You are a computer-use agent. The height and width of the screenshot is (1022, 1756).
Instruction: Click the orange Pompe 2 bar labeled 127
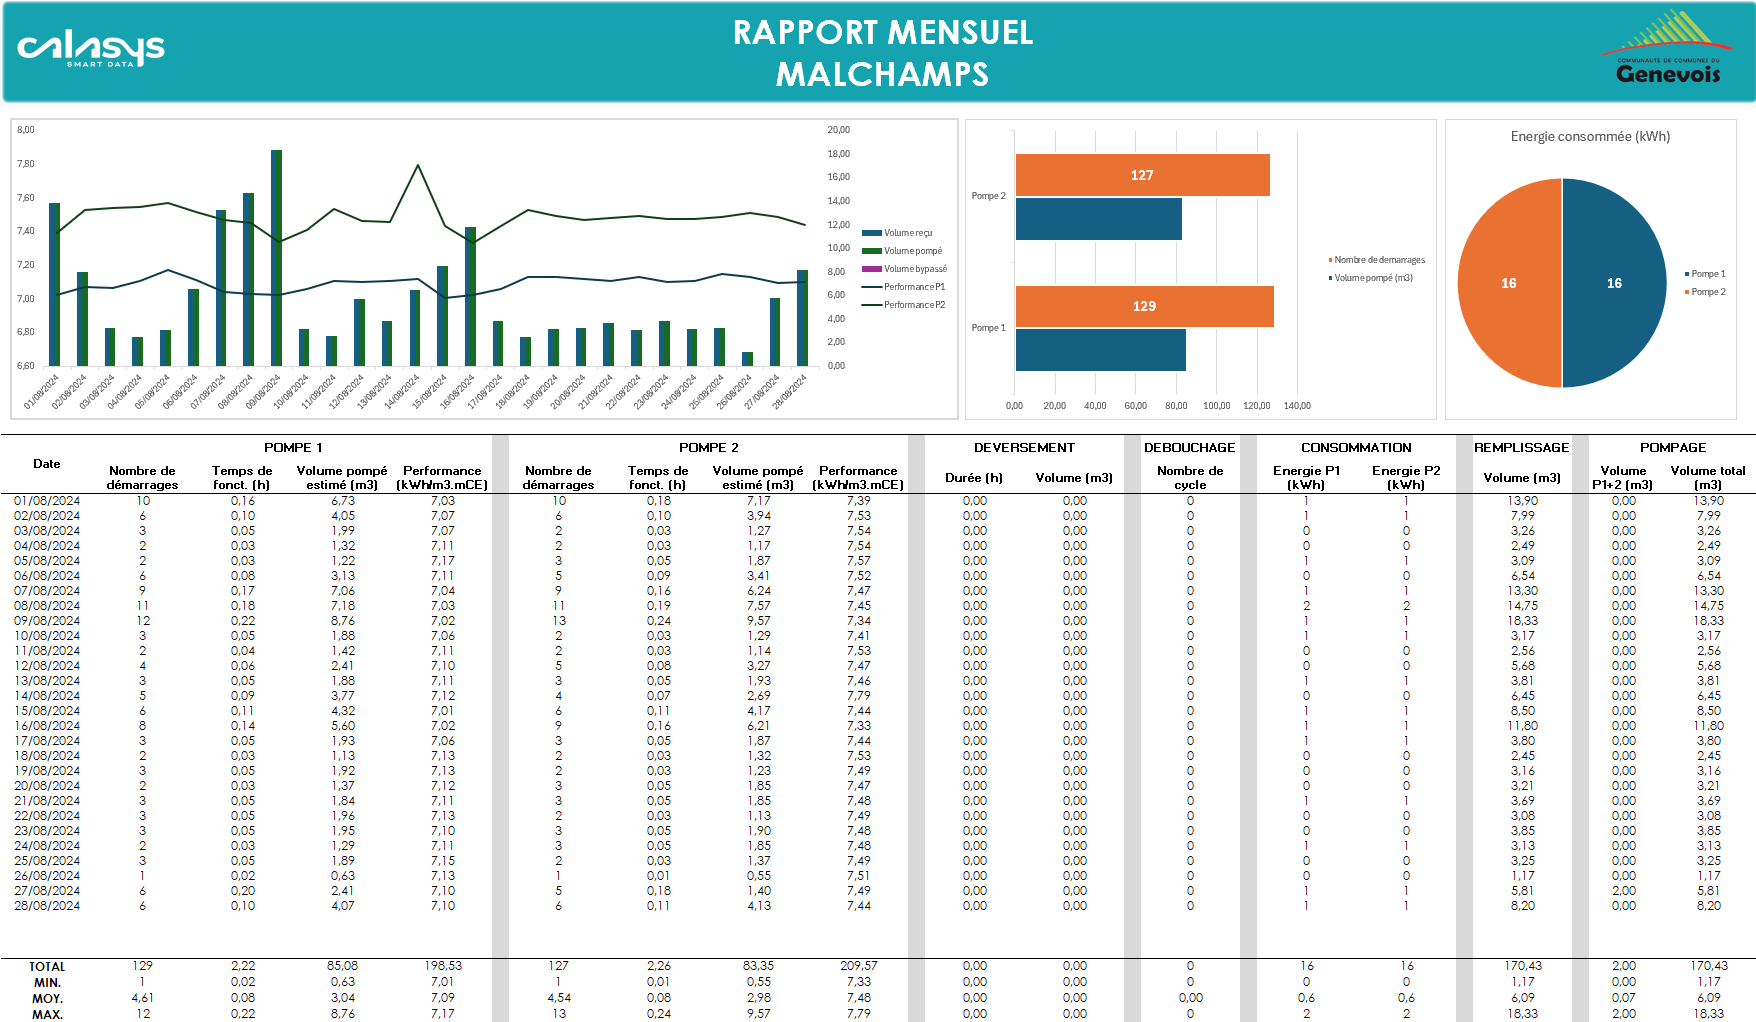(1142, 175)
